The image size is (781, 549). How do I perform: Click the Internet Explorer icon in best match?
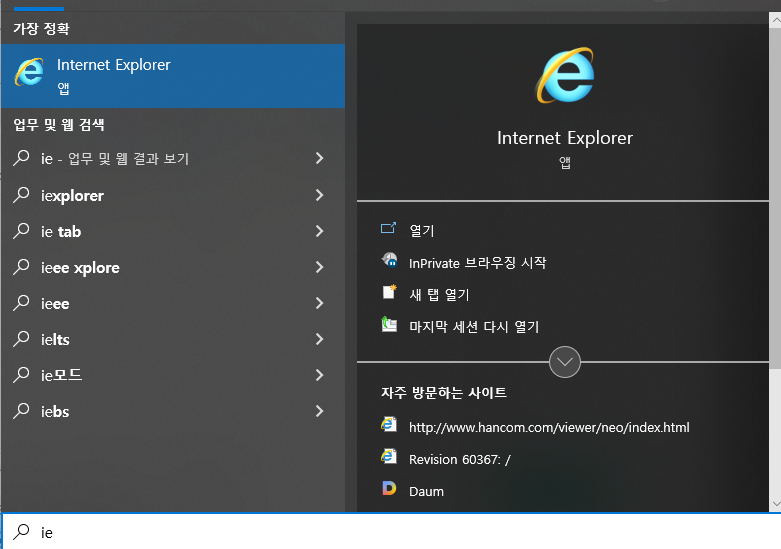[x=29, y=72]
